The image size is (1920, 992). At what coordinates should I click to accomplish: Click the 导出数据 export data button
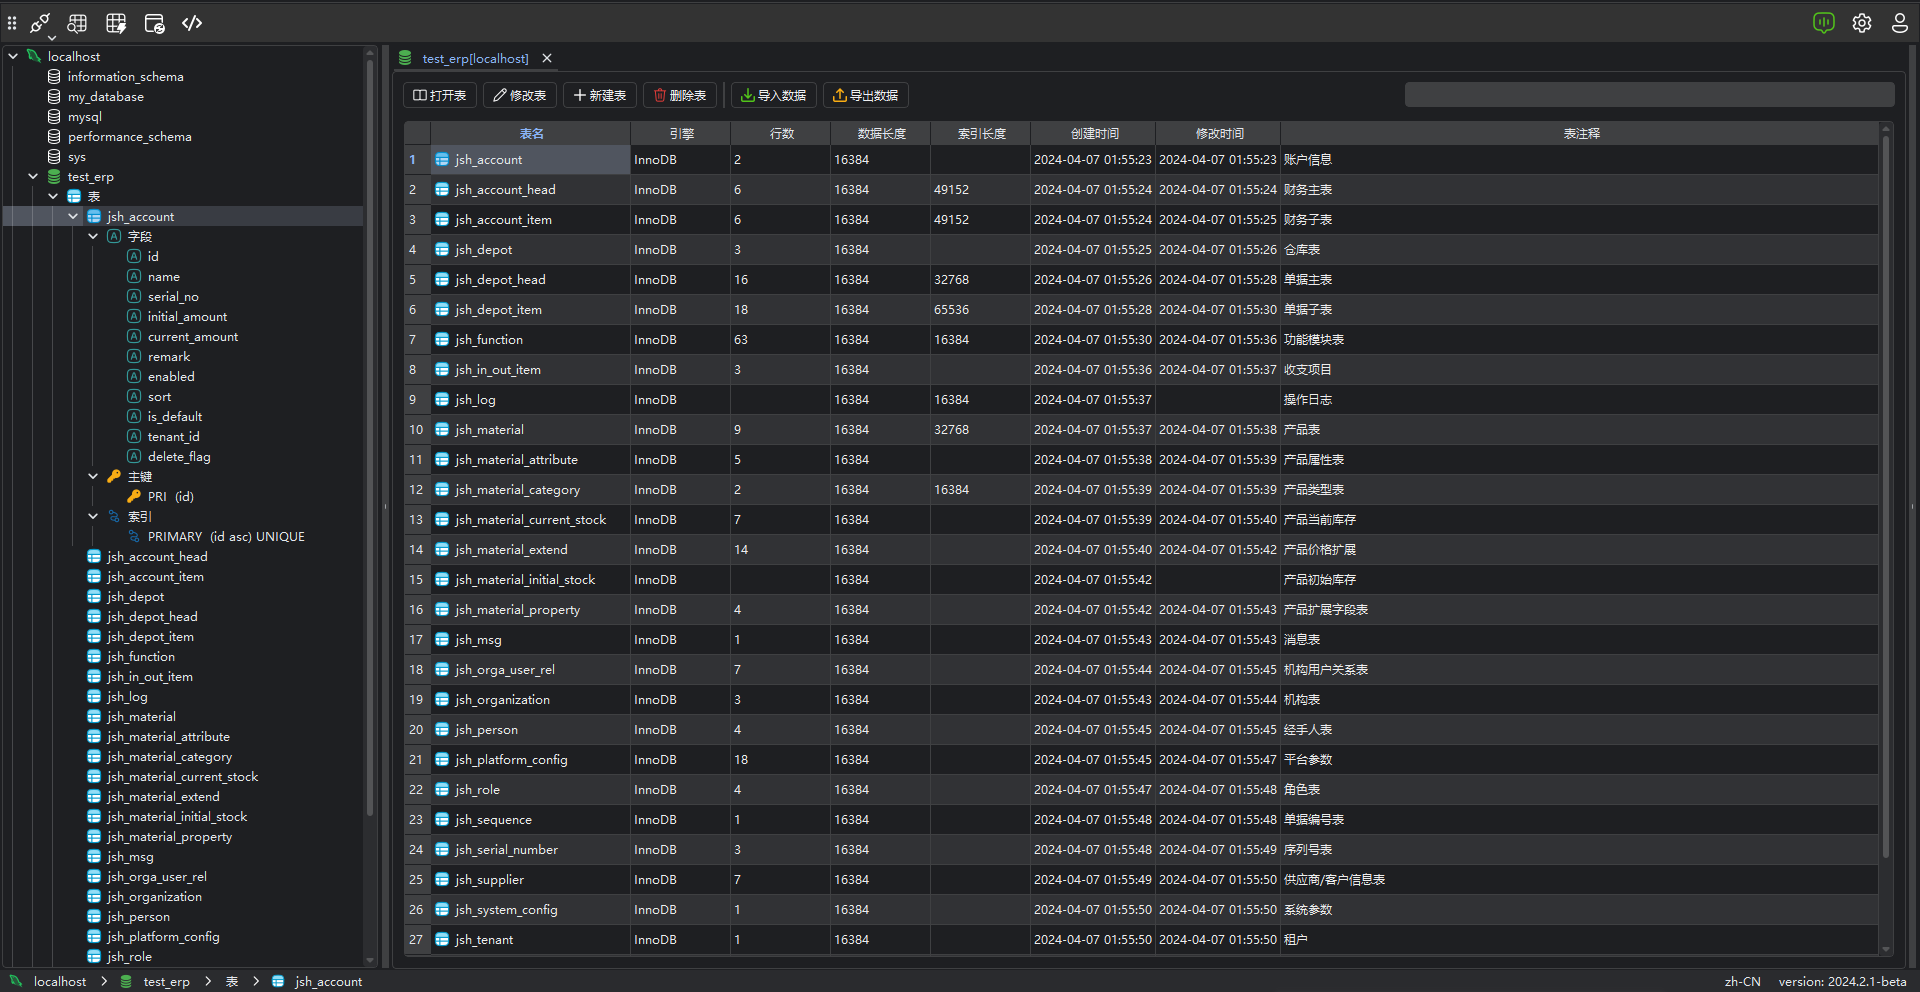(x=866, y=96)
